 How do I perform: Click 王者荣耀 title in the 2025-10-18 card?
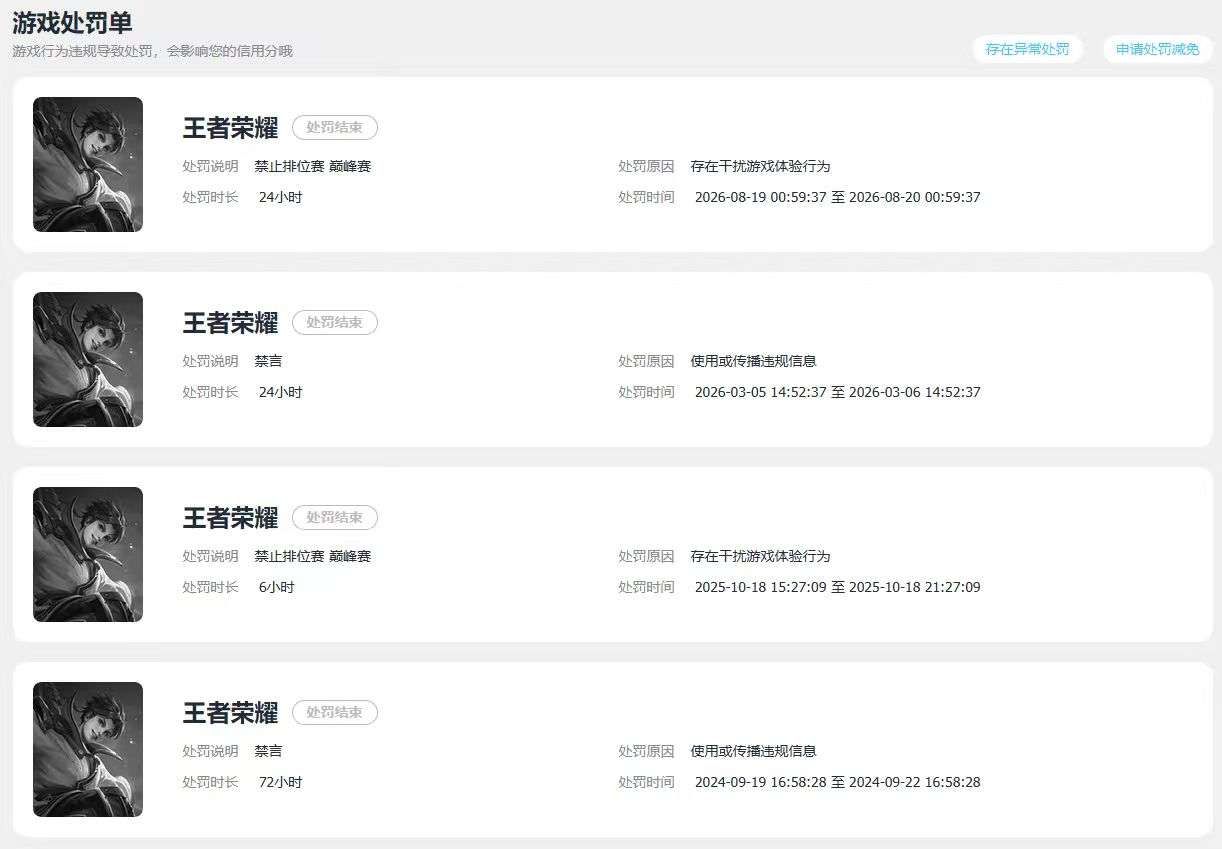pos(230,517)
